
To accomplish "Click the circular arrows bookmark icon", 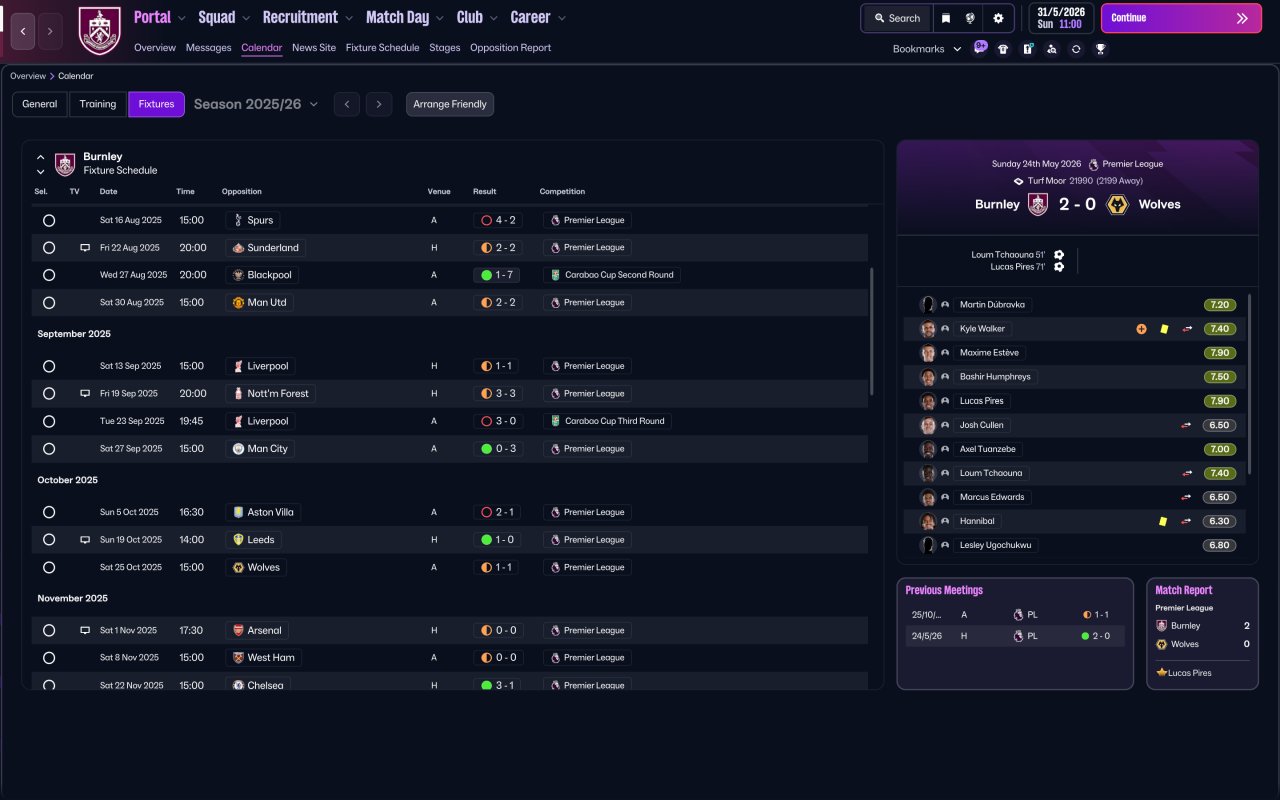I will 1076,49.
